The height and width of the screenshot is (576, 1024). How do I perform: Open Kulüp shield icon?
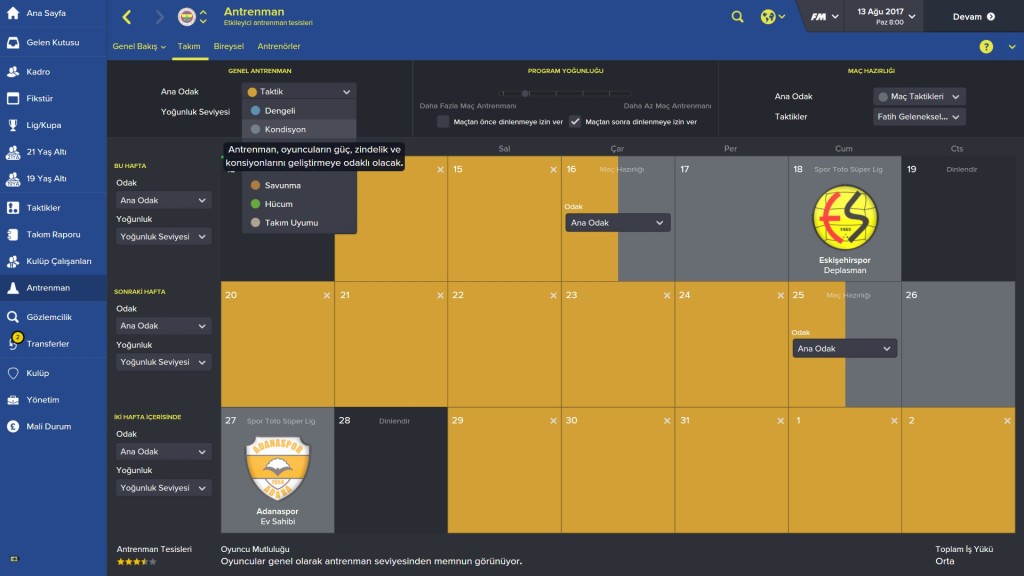(x=13, y=373)
